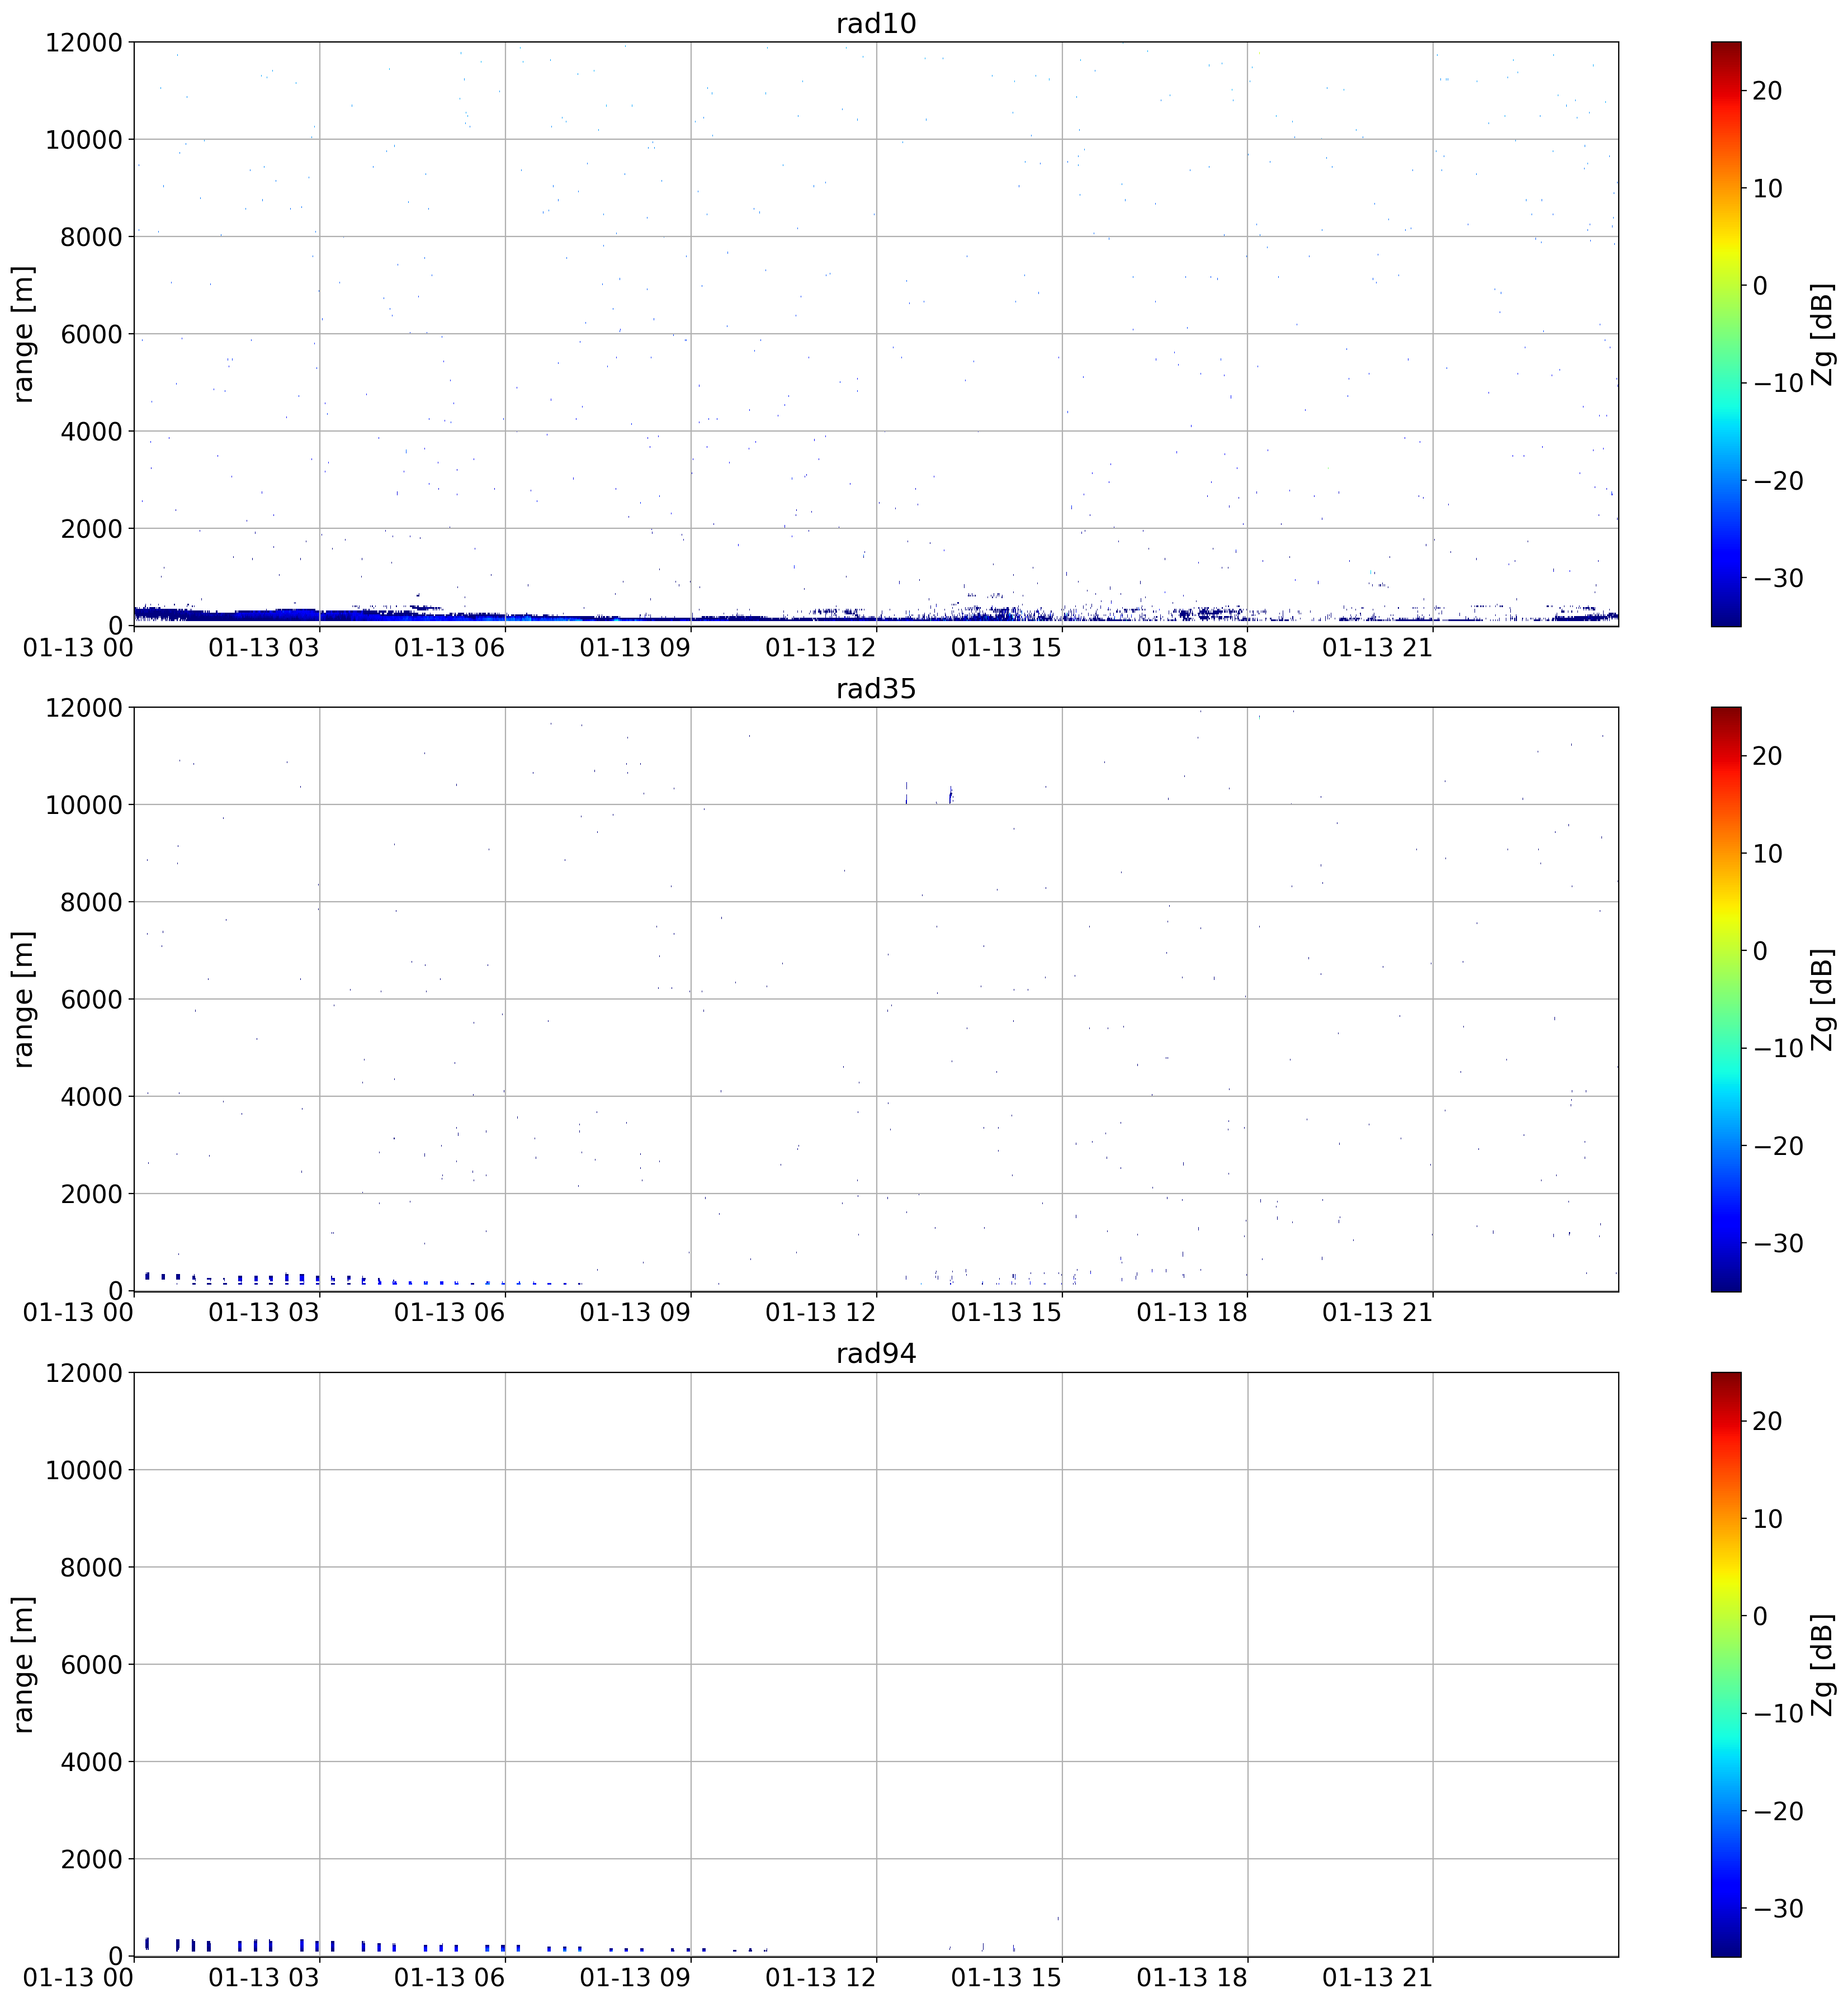Click the 10000 y-tick label on rad35
The height and width of the screenshot is (2003, 1848).
[84, 805]
